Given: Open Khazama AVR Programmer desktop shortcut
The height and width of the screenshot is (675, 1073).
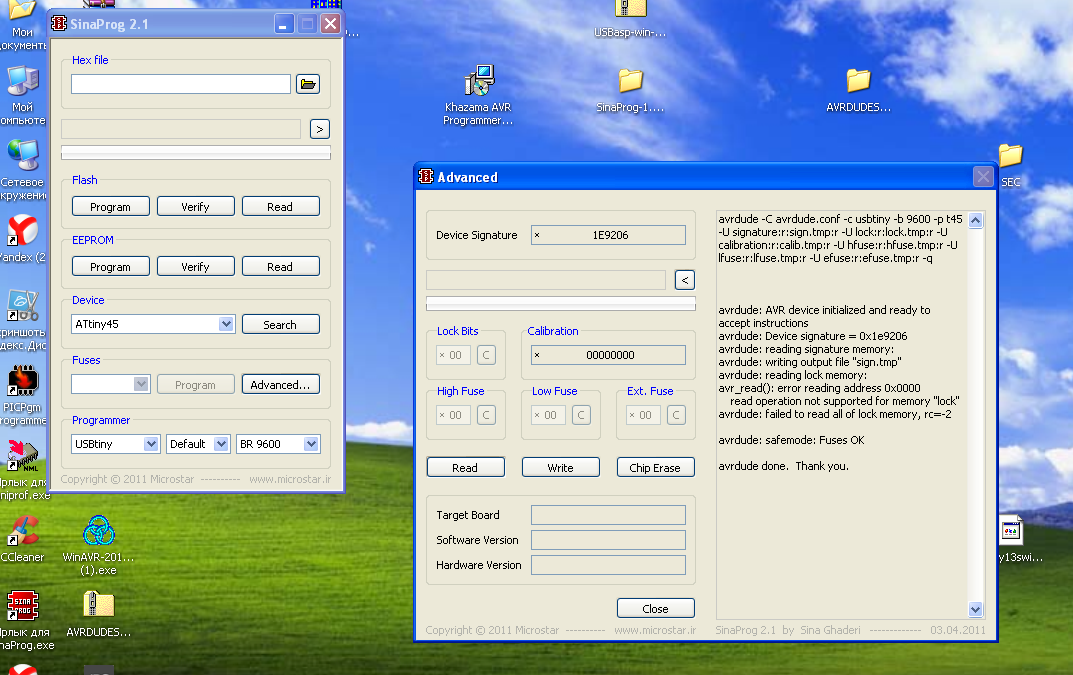Looking at the screenshot, I should coord(478,84).
